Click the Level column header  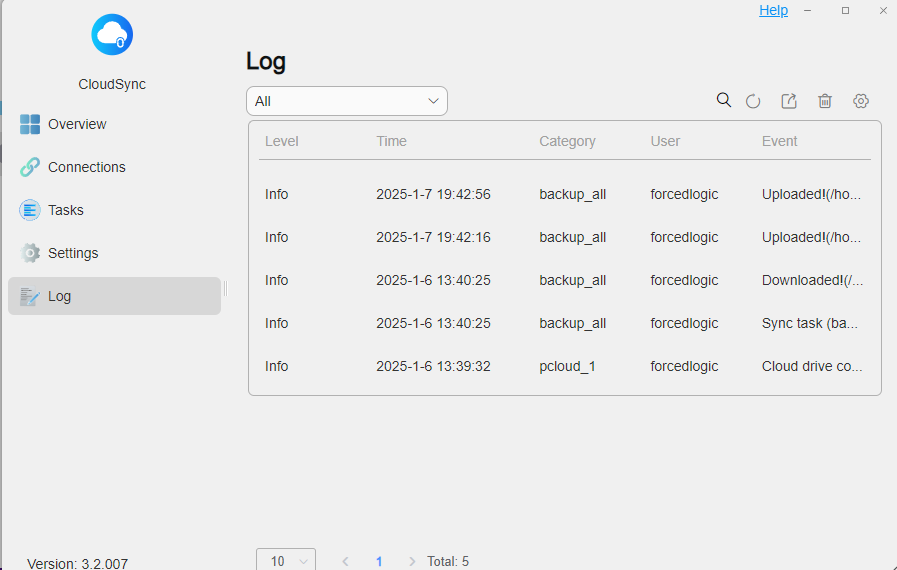(281, 141)
